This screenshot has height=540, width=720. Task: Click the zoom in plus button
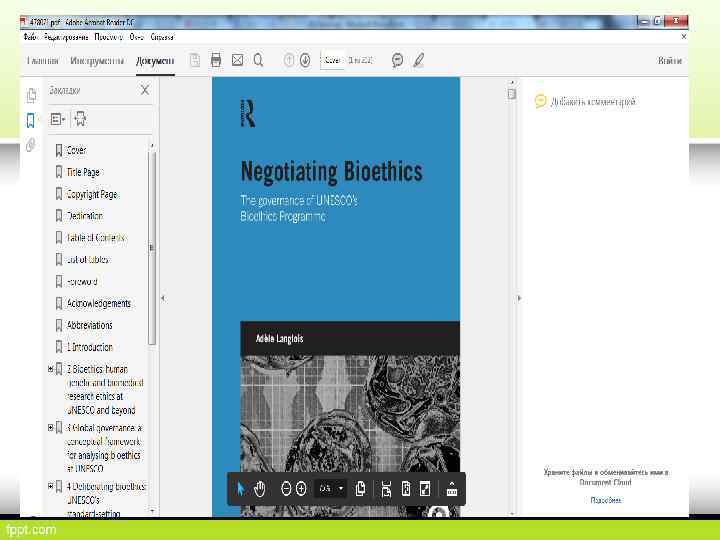click(x=301, y=489)
